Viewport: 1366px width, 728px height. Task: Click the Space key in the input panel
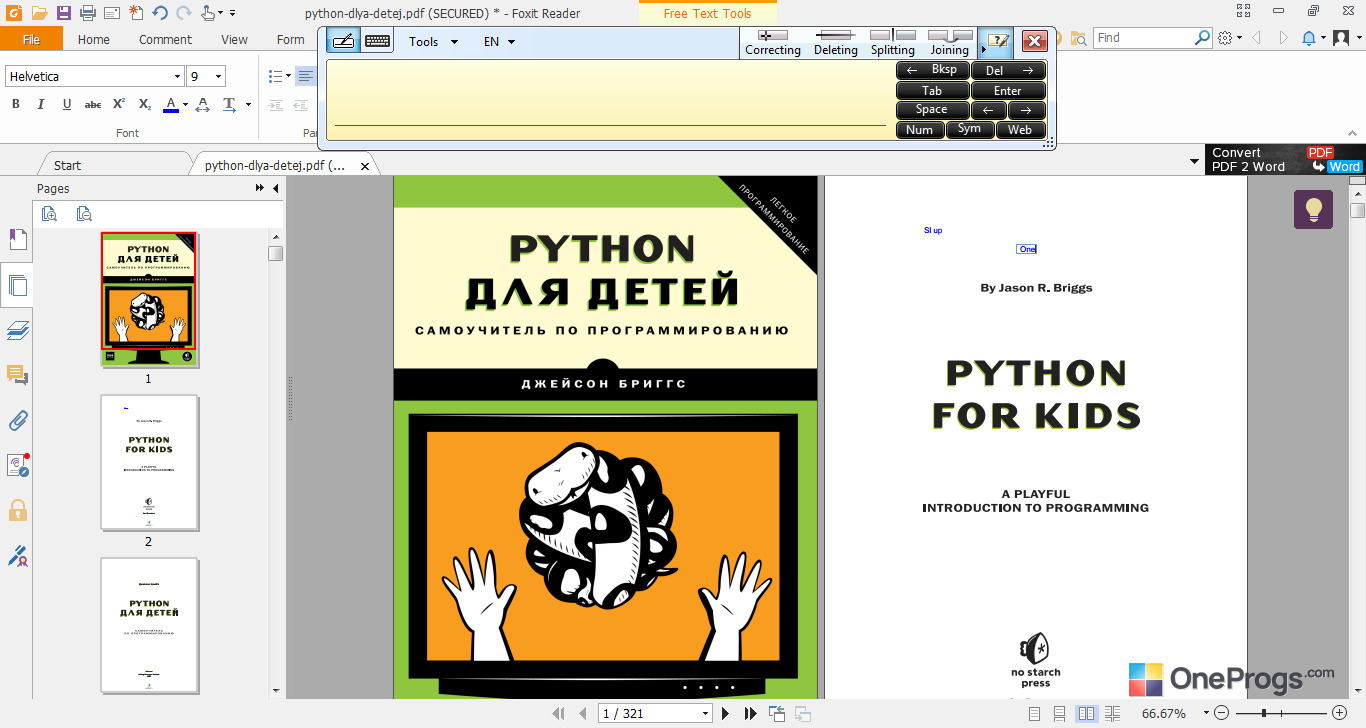click(x=932, y=110)
